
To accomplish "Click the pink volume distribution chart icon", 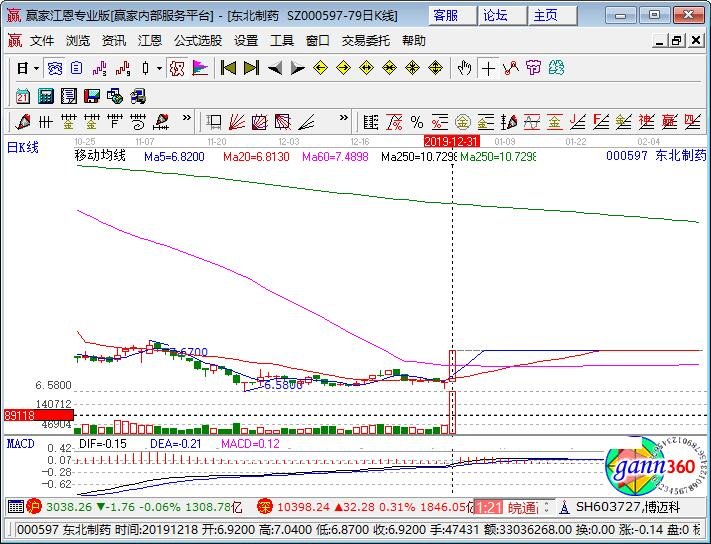I will (x=200, y=68).
